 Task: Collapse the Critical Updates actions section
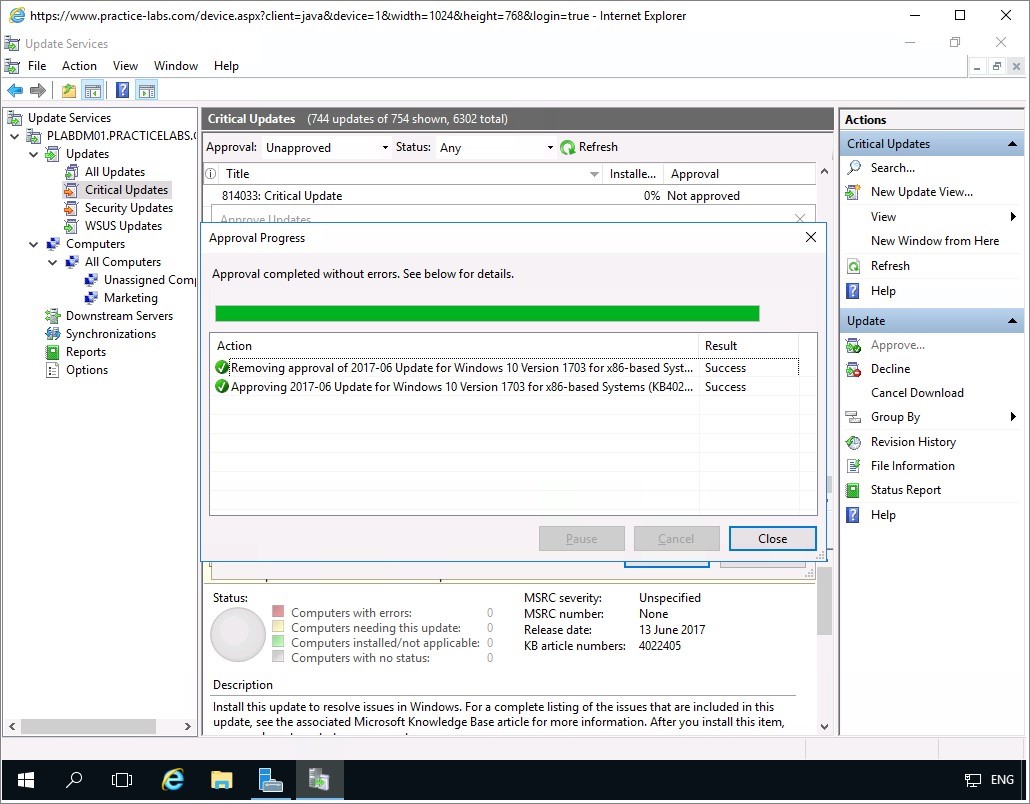pyautogui.click(x=1013, y=144)
